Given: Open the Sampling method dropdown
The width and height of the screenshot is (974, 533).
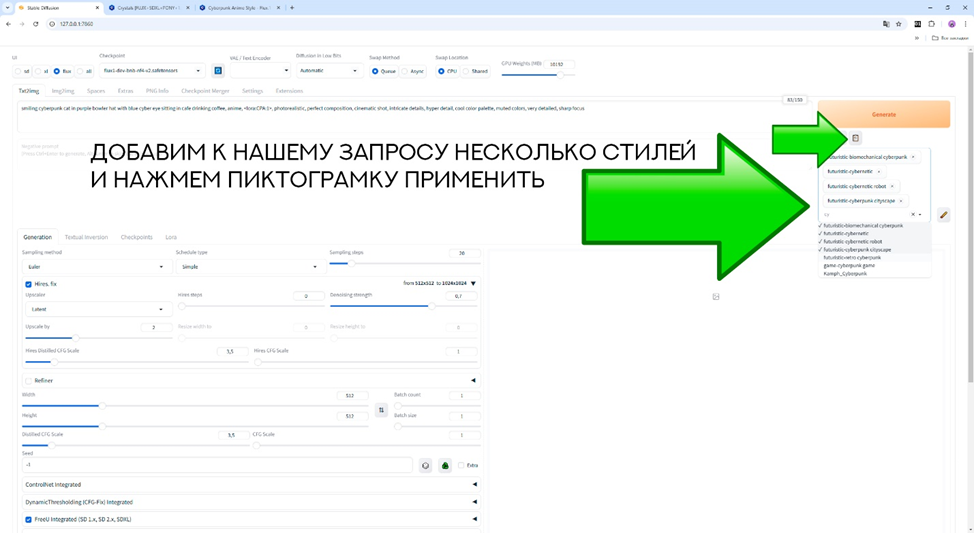Looking at the screenshot, I should pos(96,266).
